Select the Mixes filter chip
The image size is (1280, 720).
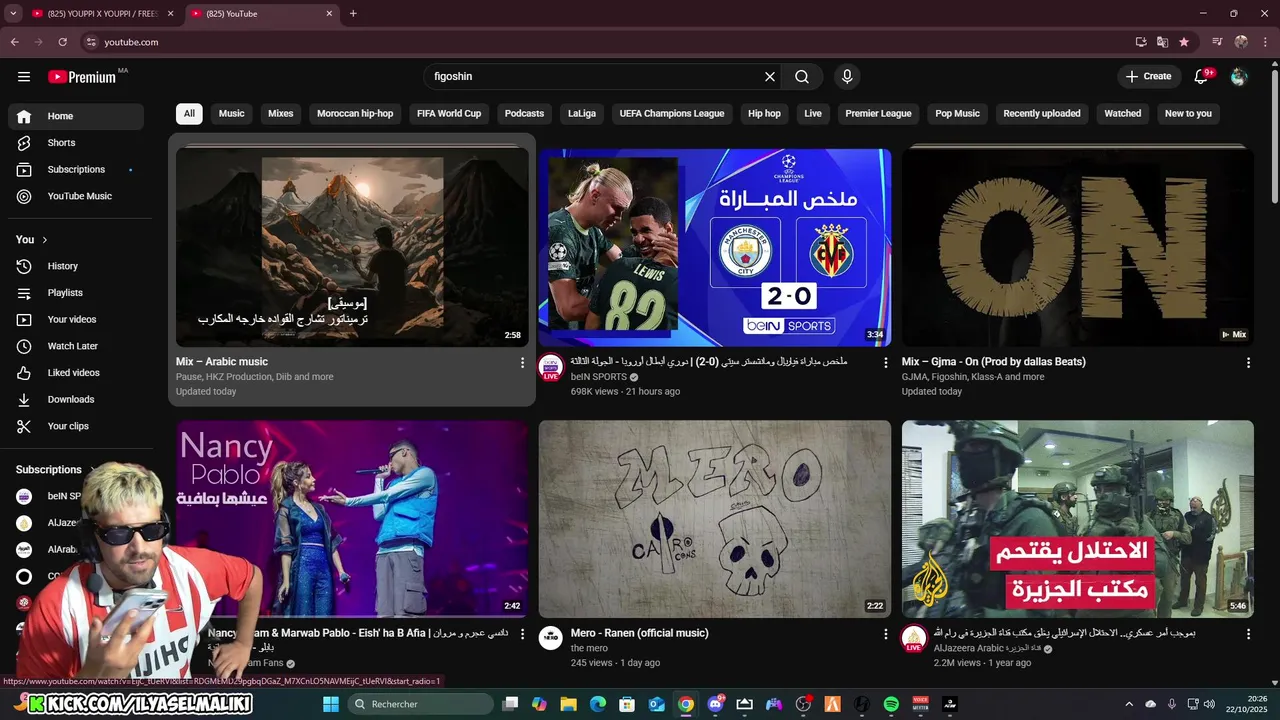281,114
